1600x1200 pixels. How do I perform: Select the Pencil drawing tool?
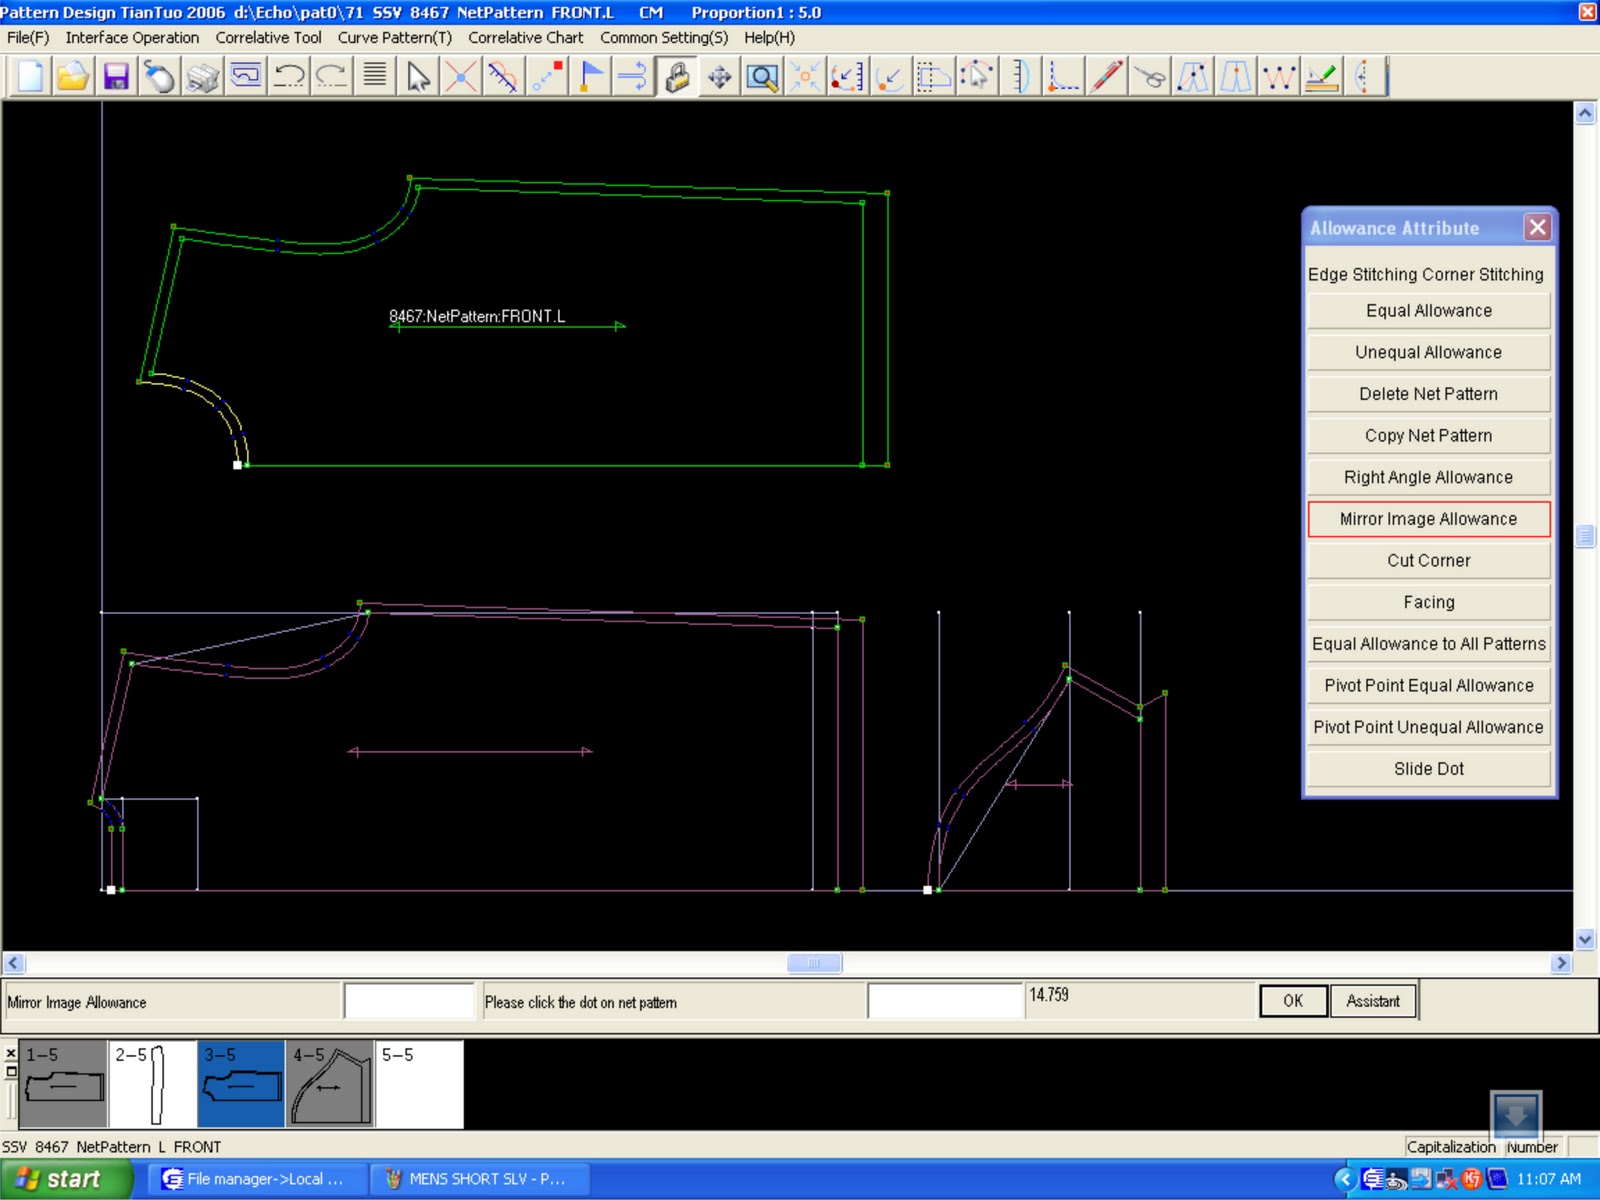[x=1105, y=77]
